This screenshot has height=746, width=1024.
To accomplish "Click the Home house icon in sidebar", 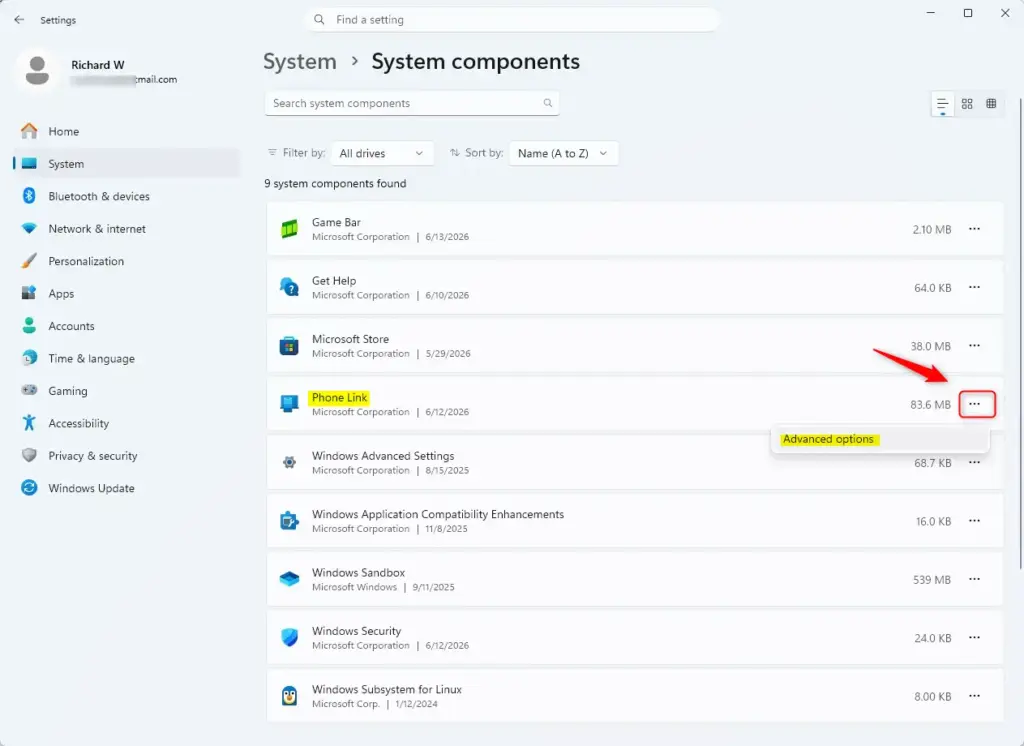I will (x=29, y=131).
